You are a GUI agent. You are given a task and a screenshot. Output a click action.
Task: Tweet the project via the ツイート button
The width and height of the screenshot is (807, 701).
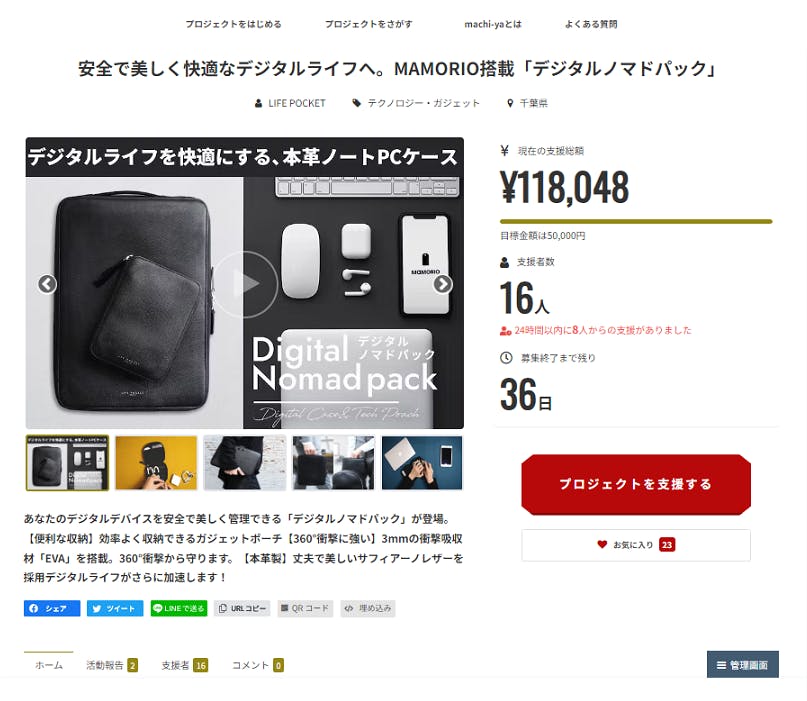[x=115, y=608]
